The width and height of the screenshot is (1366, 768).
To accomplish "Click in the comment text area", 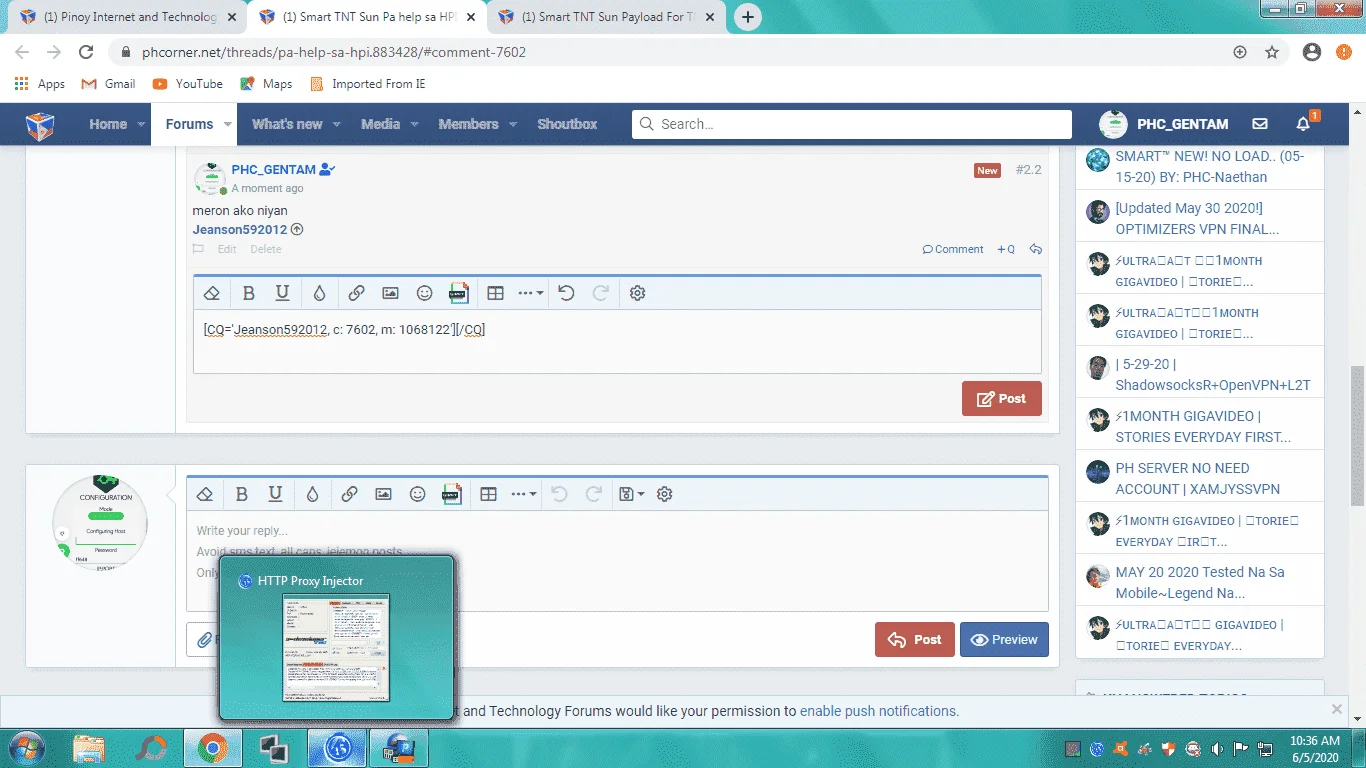I will pos(617,341).
